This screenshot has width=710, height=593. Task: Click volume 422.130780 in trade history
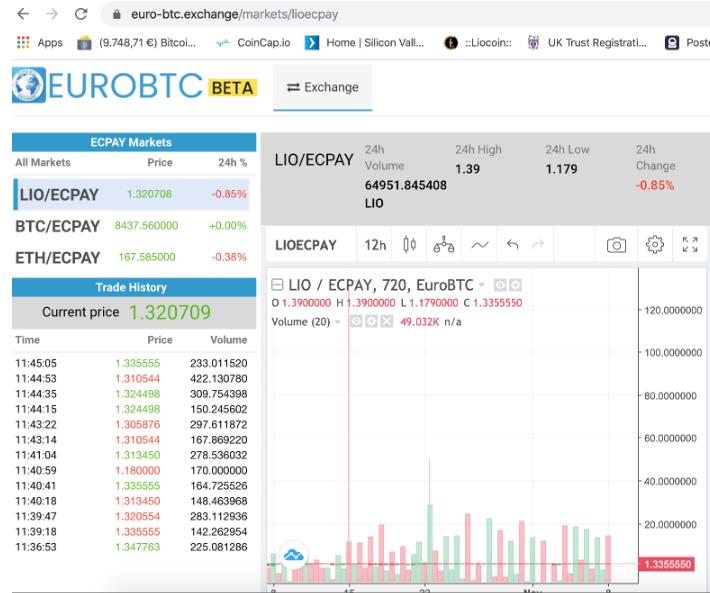click(x=219, y=378)
